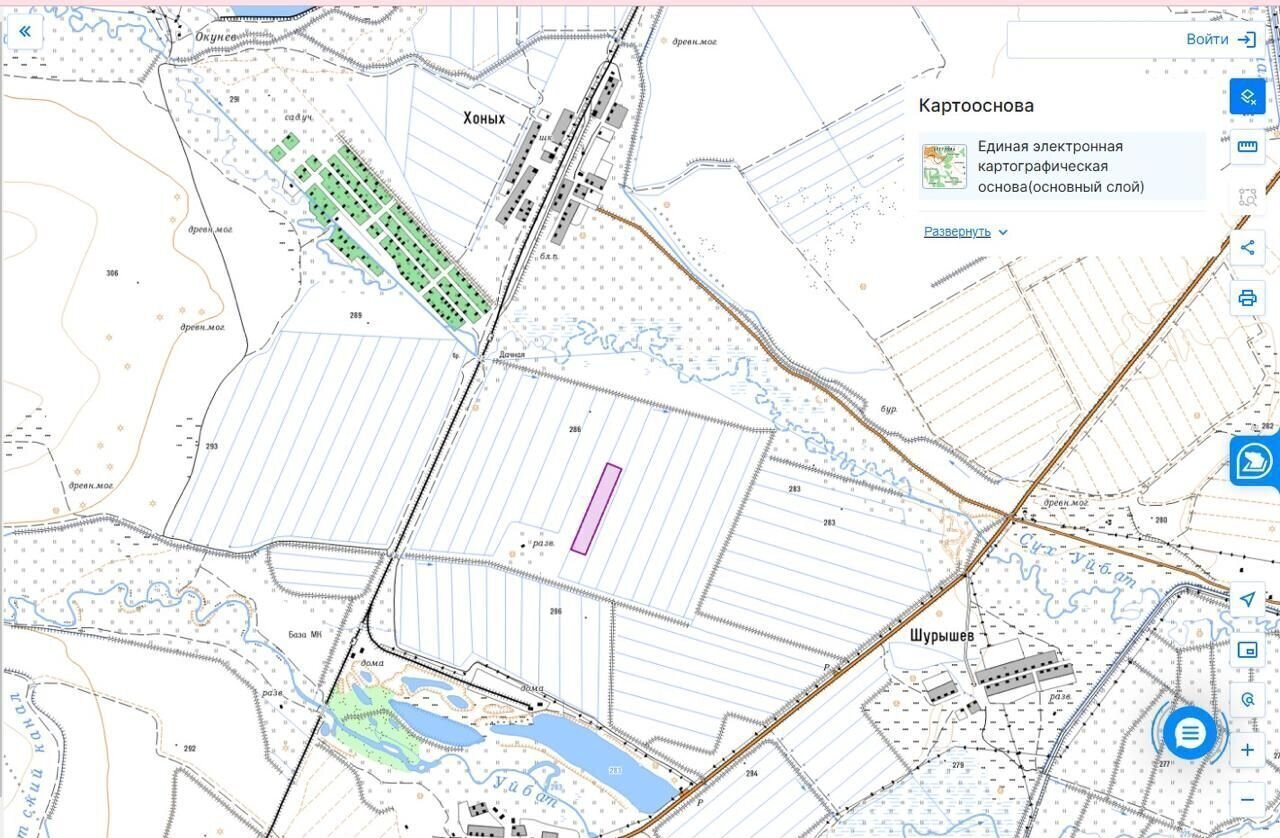Open the round blue chat support button
Screen dimensions: 1280x838
tap(1189, 733)
